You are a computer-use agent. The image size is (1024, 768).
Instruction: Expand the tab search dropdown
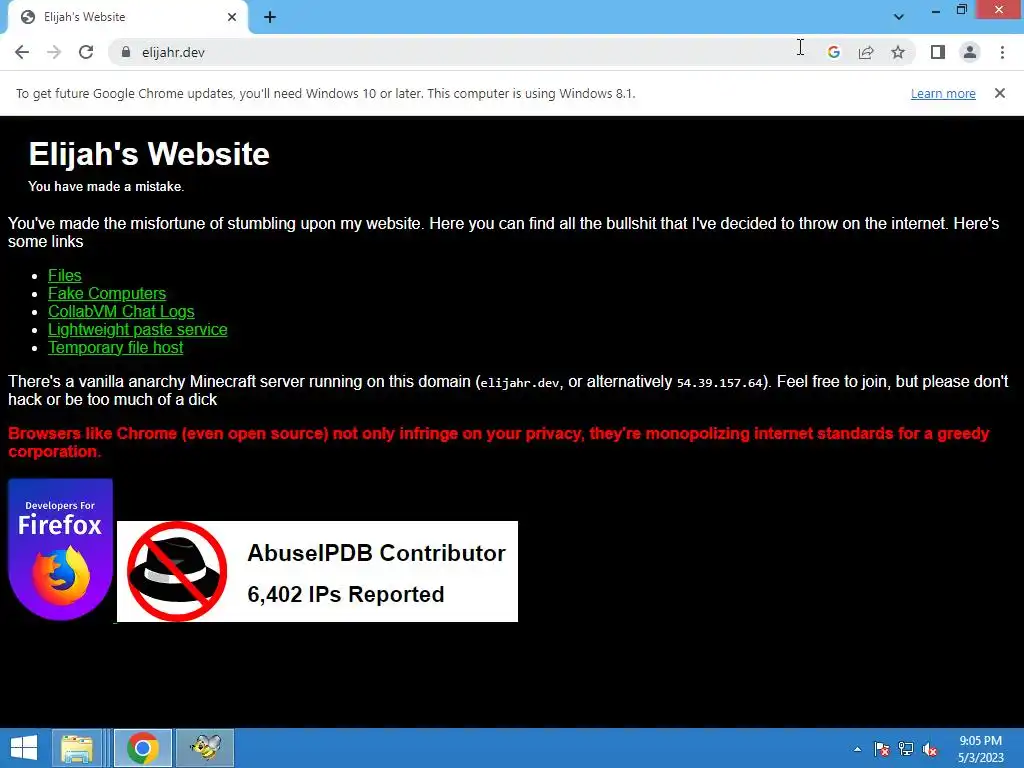(899, 17)
